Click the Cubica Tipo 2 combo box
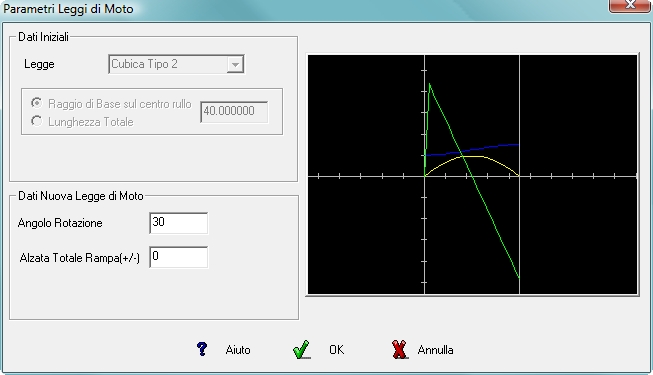This screenshot has height=375, width=653. point(176,64)
